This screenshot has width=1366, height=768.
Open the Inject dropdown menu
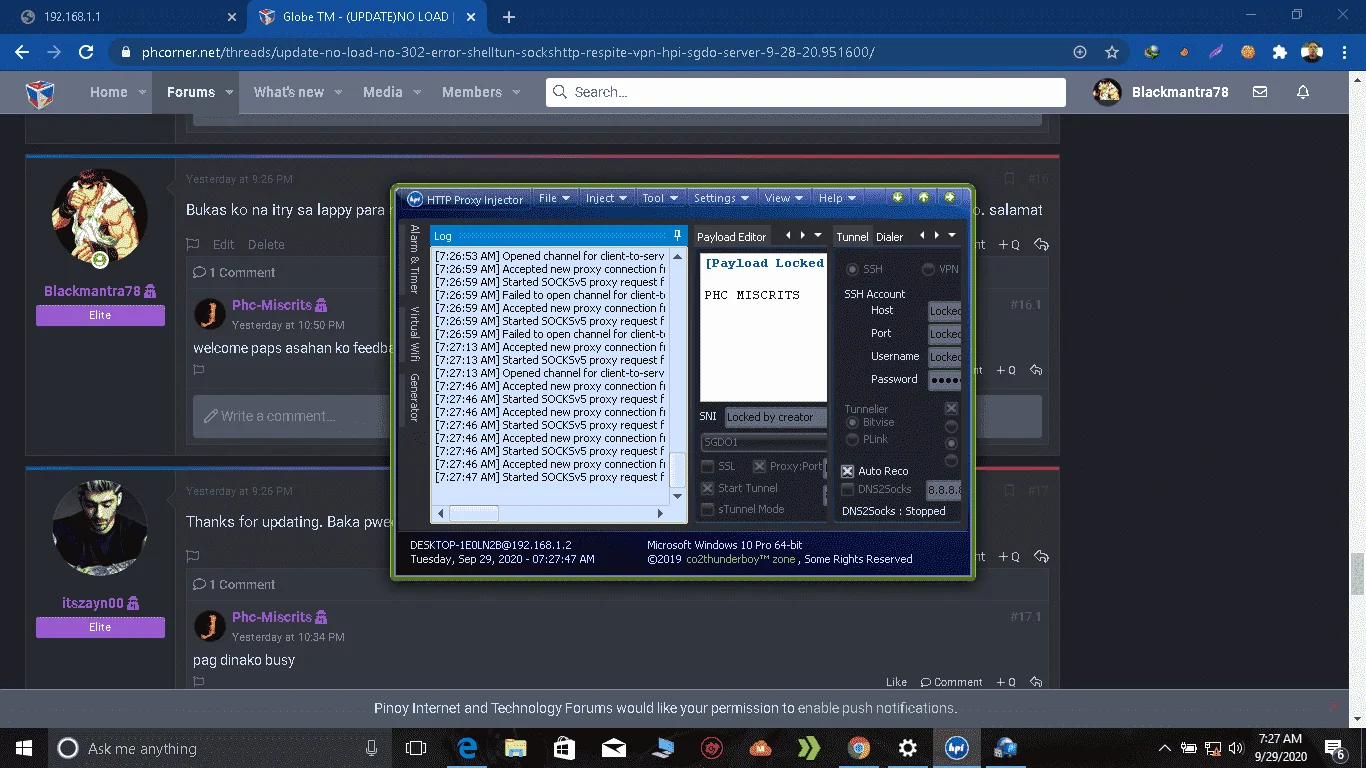click(x=606, y=198)
